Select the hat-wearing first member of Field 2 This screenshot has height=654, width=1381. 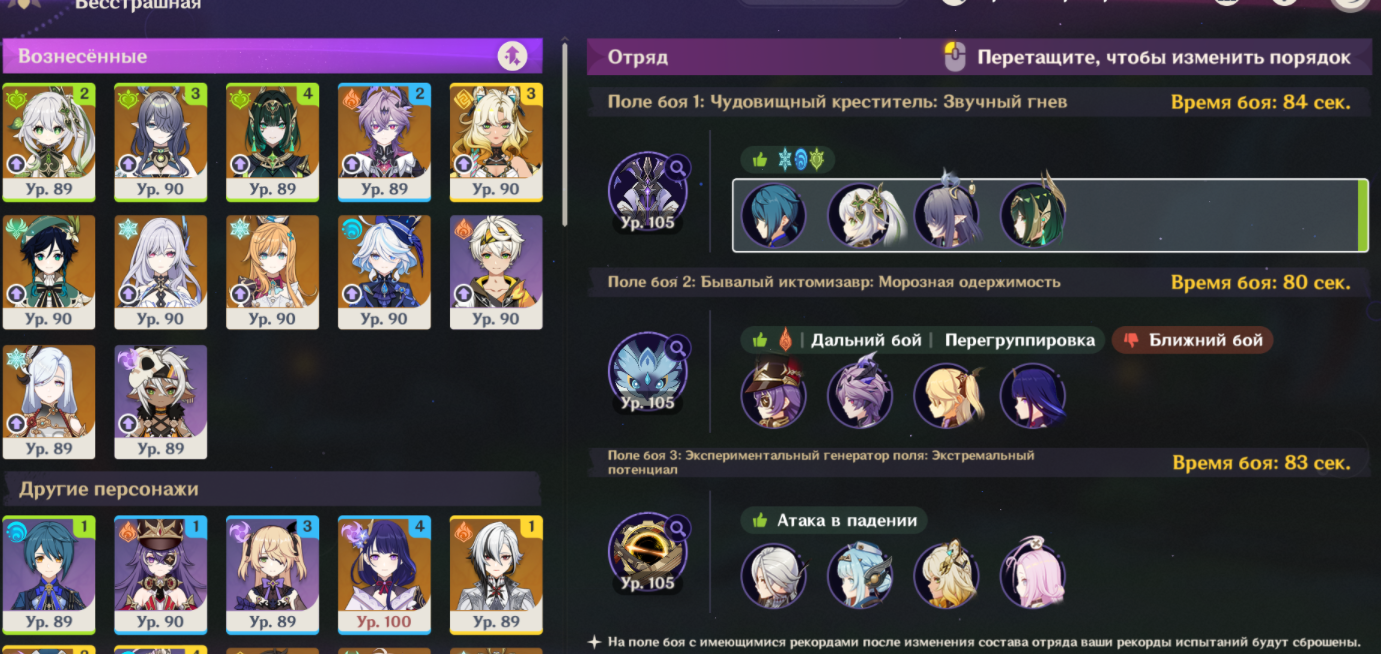point(773,394)
